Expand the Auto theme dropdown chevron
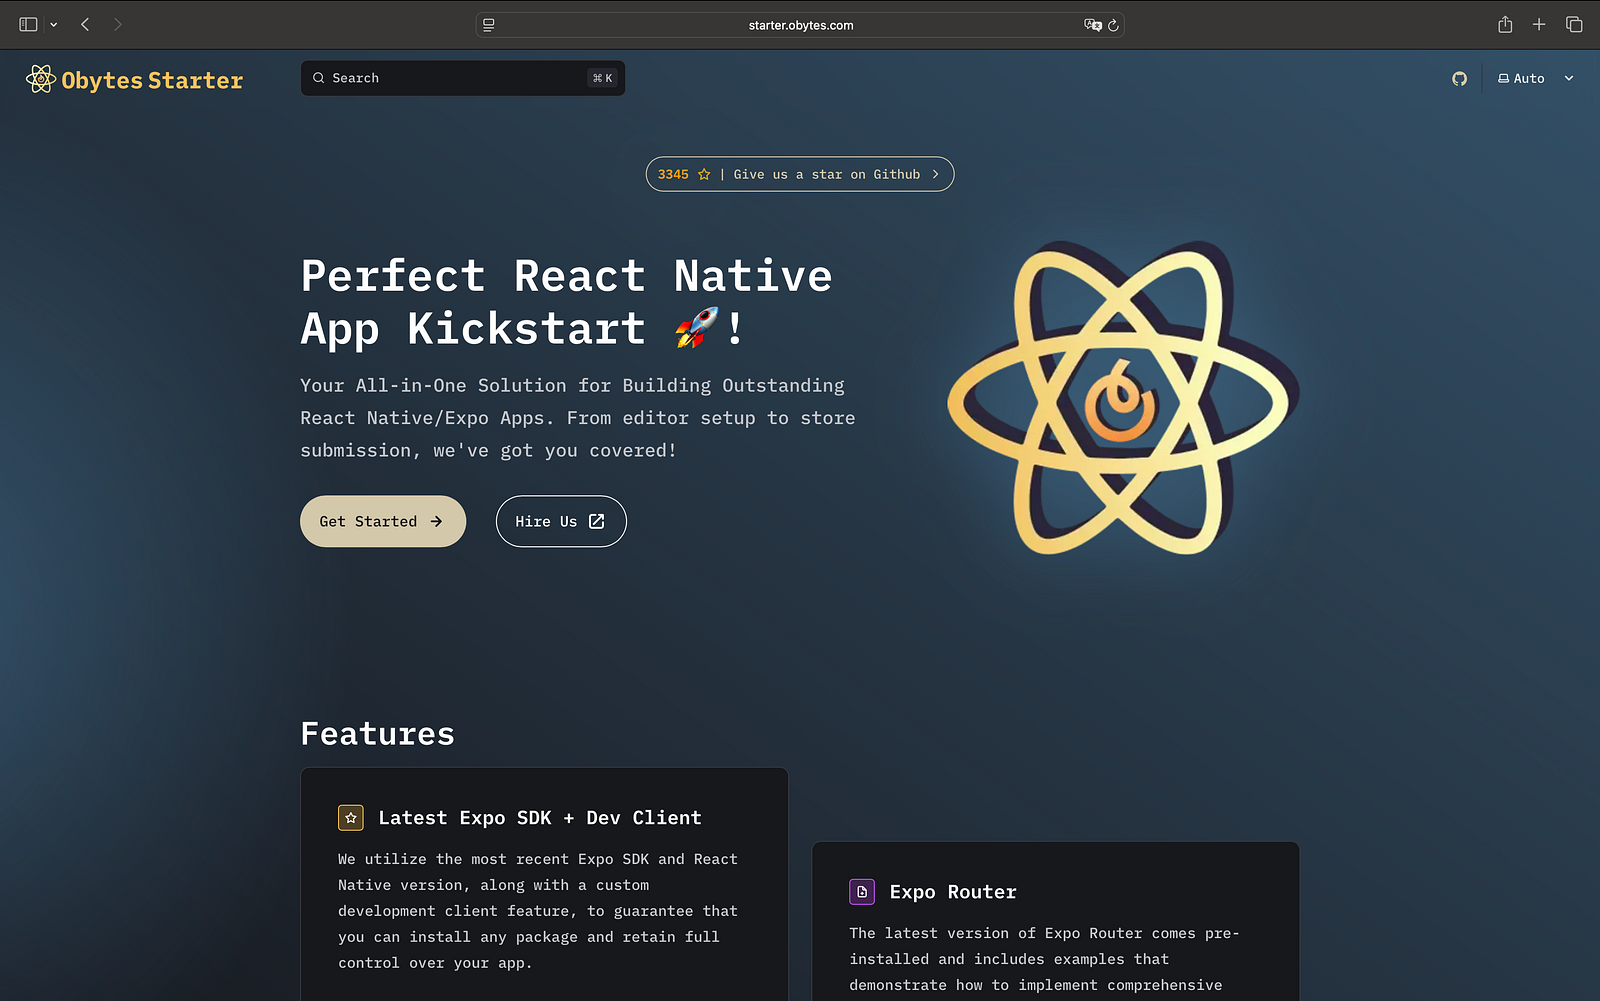Image resolution: width=1600 pixels, height=1001 pixels. pyautogui.click(x=1568, y=78)
